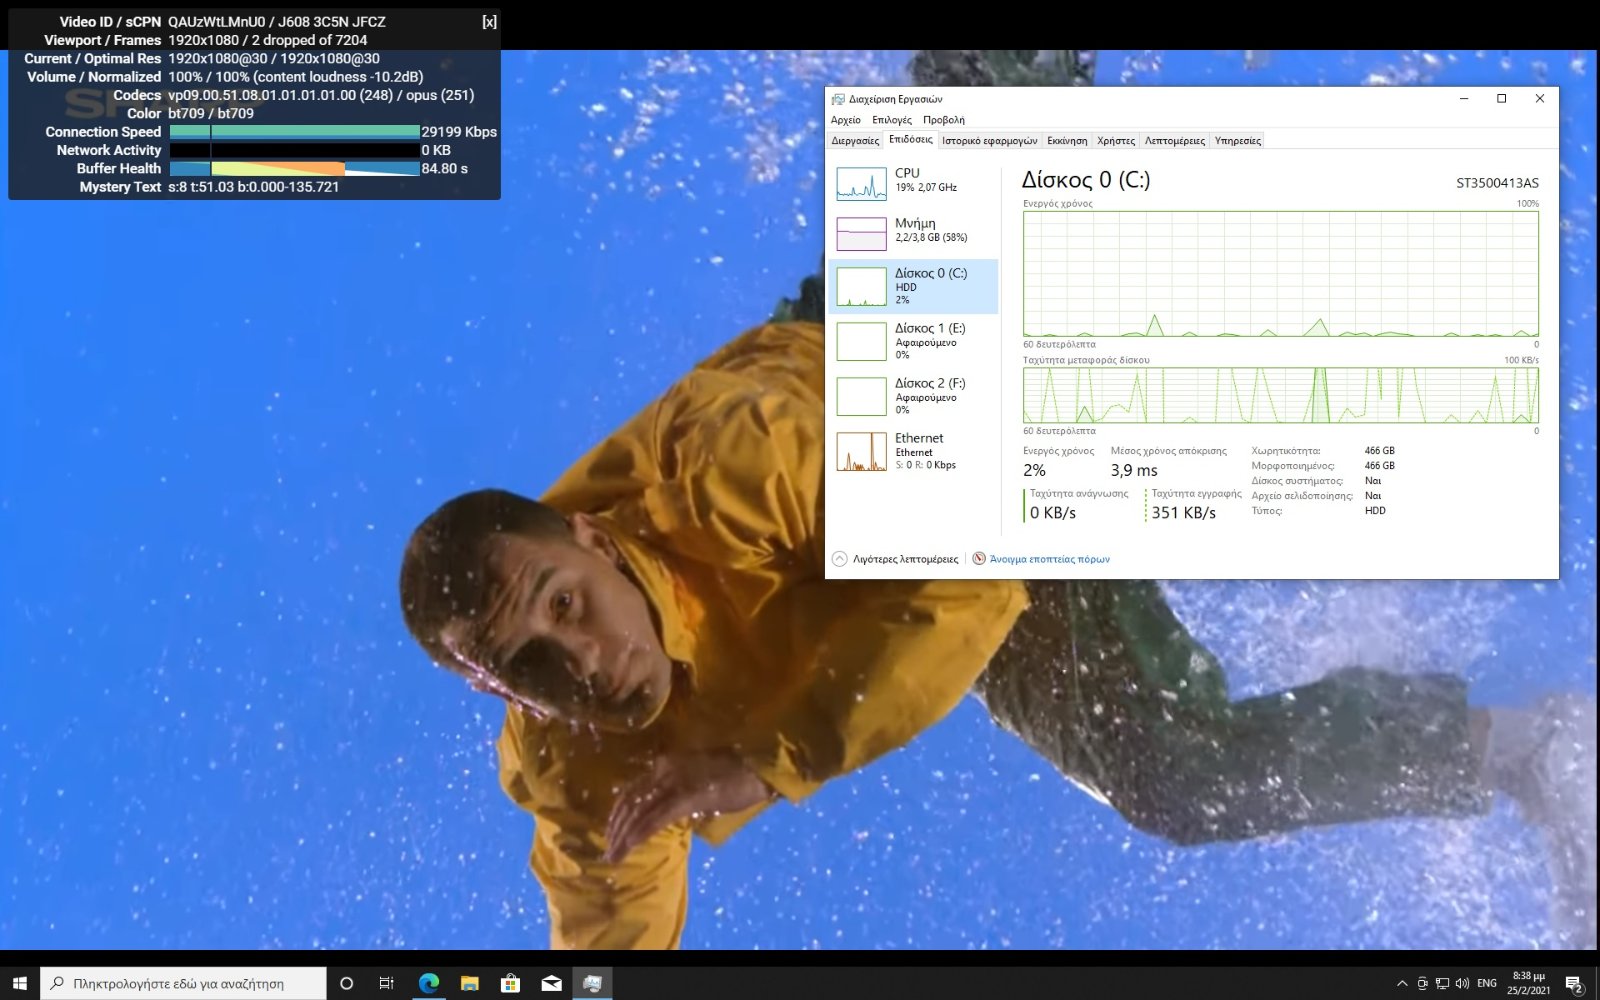This screenshot has height=1000, width=1600.
Task: Click the Buffer Health bar in overlay
Action: (x=295, y=168)
